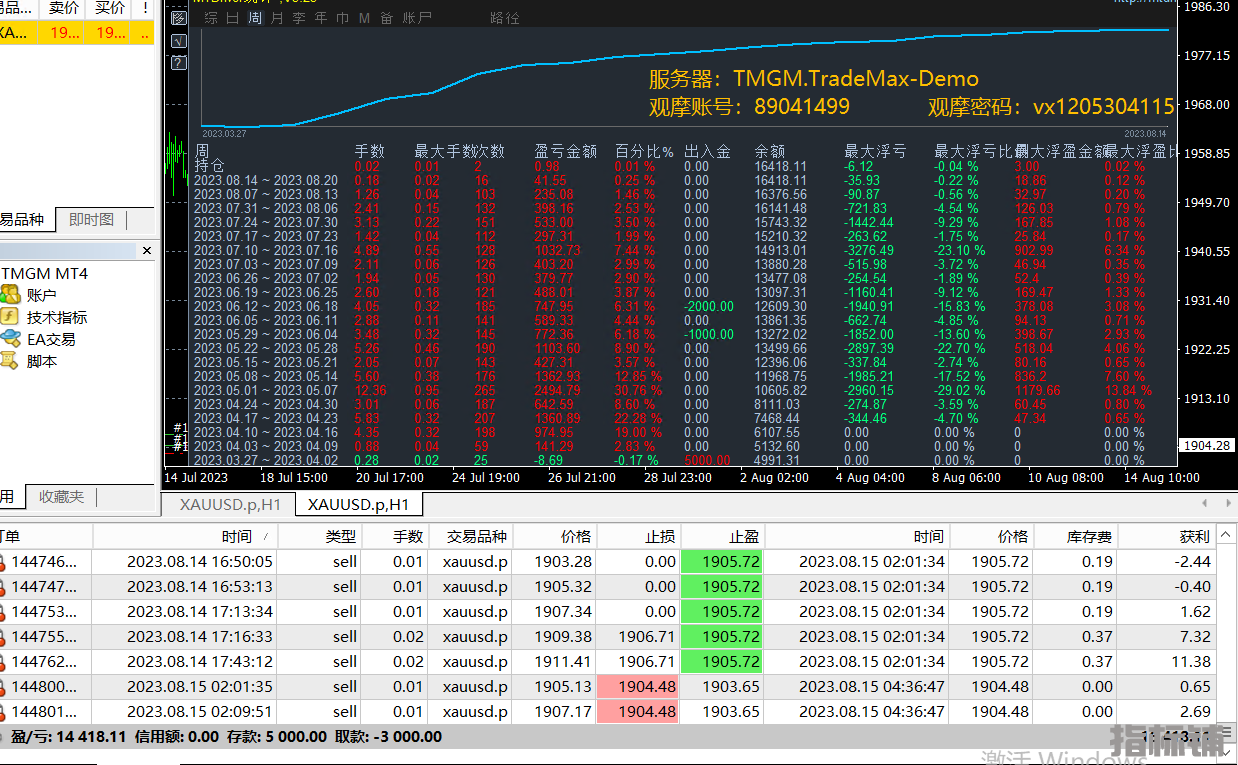Click the 持仓 positions row label

click(210, 166)
